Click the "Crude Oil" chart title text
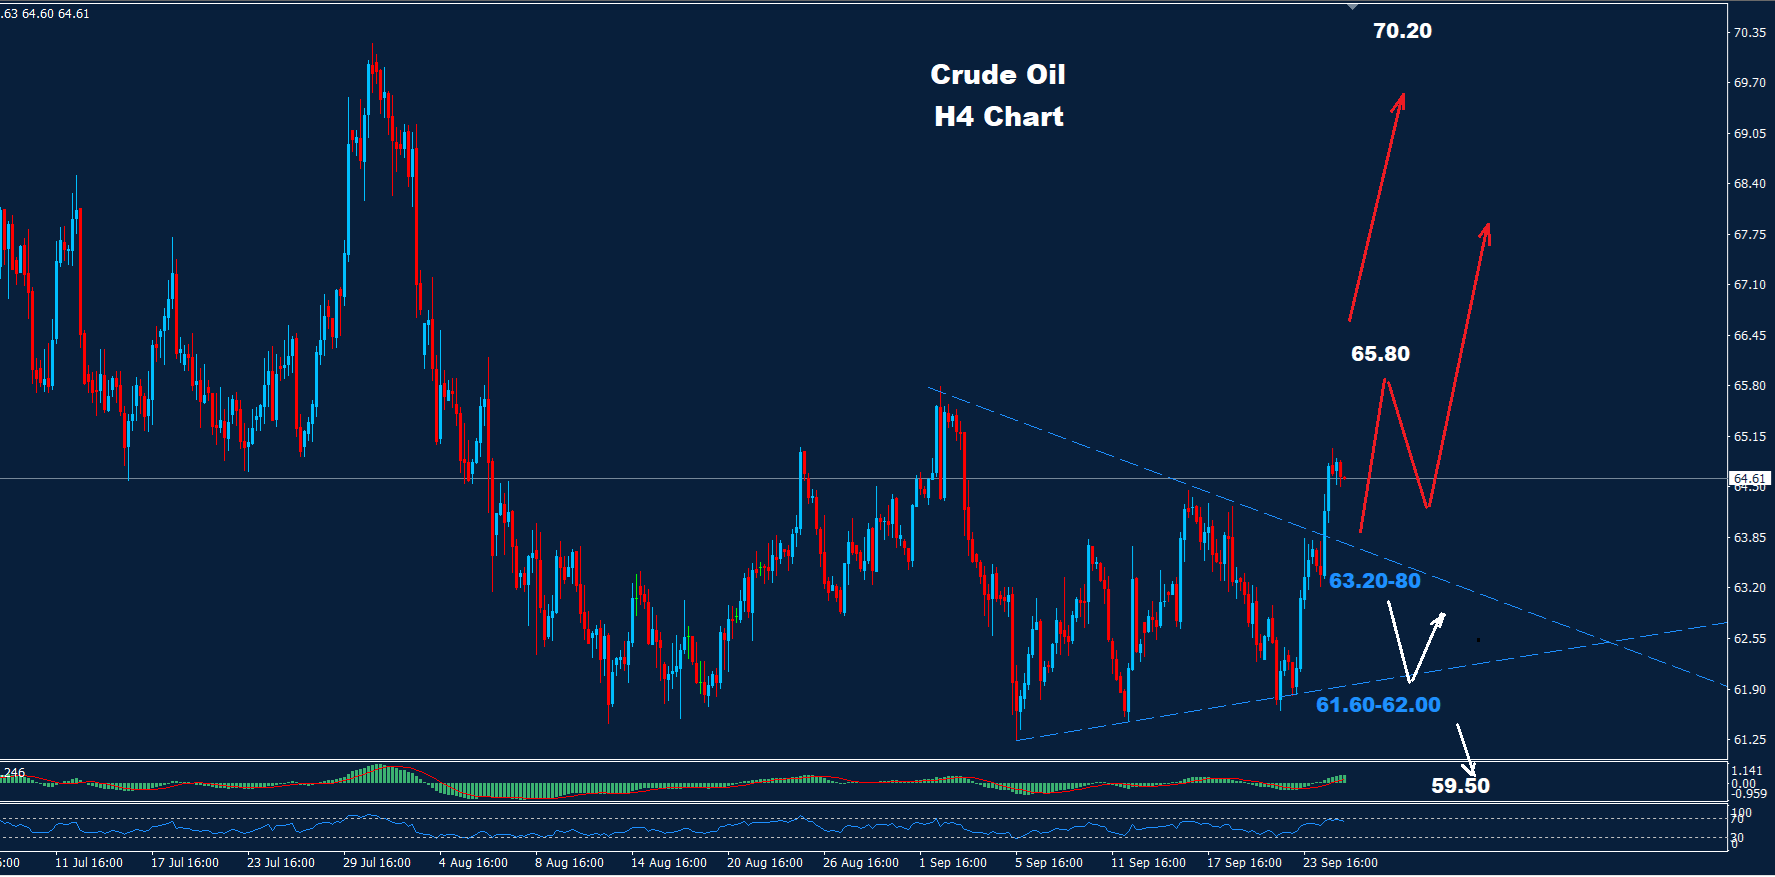This screenshot has height=877, width=1775. (997, 75)
